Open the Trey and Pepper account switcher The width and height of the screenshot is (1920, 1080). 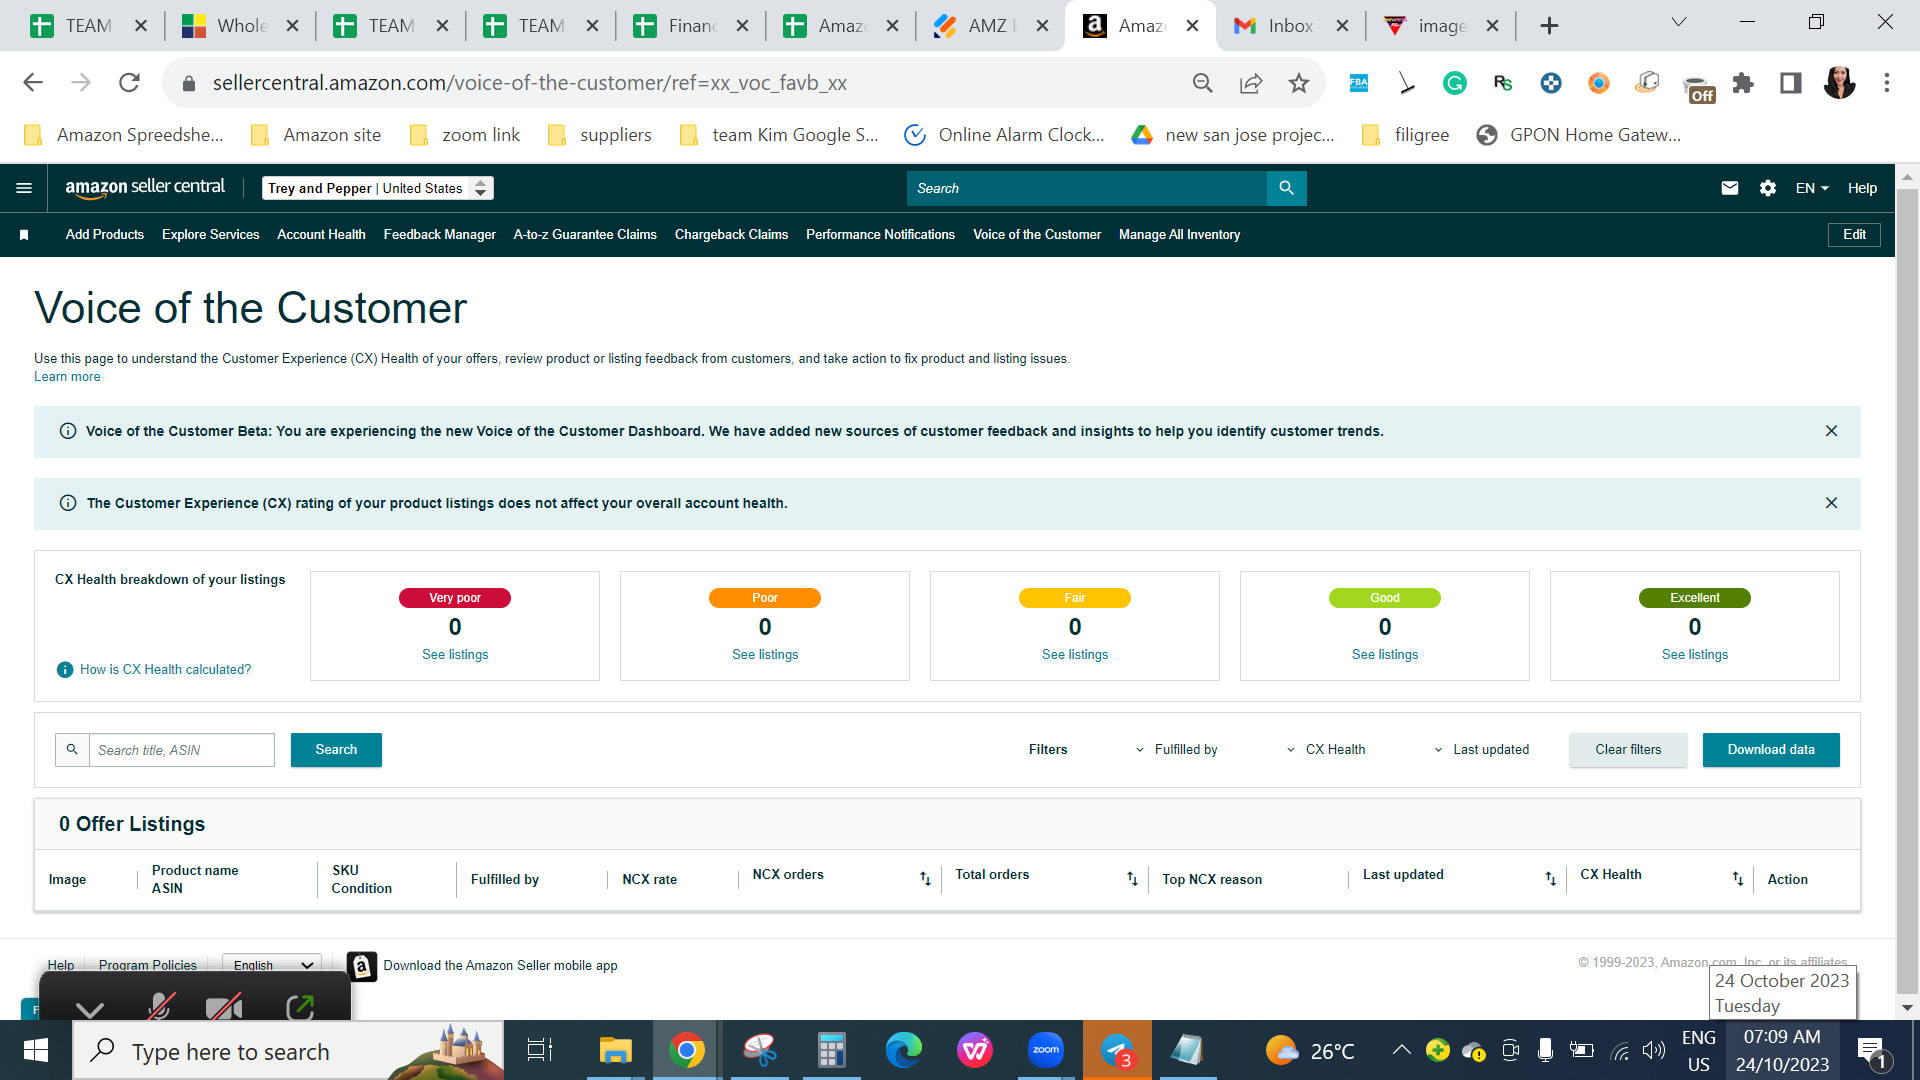(x=378, y=188)
